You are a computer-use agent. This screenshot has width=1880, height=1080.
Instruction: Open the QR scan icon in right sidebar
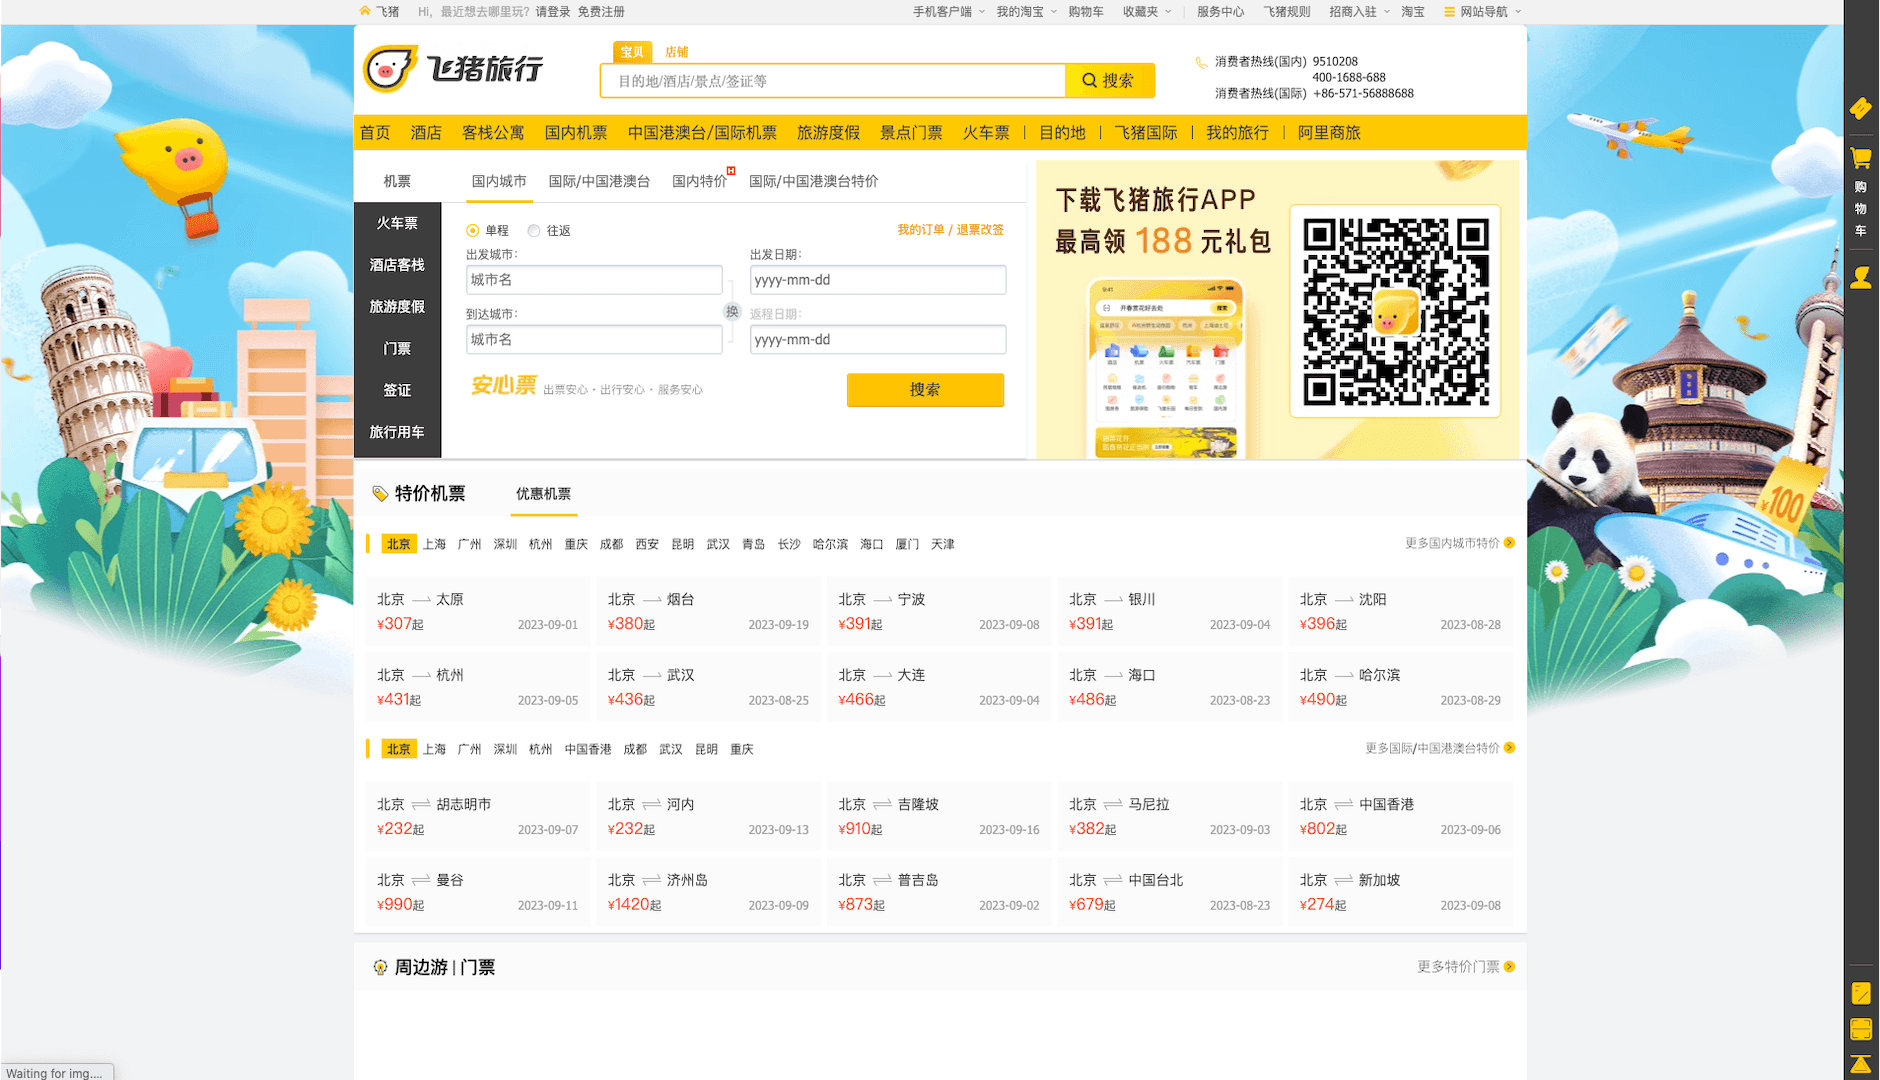click(1861, 1029)
